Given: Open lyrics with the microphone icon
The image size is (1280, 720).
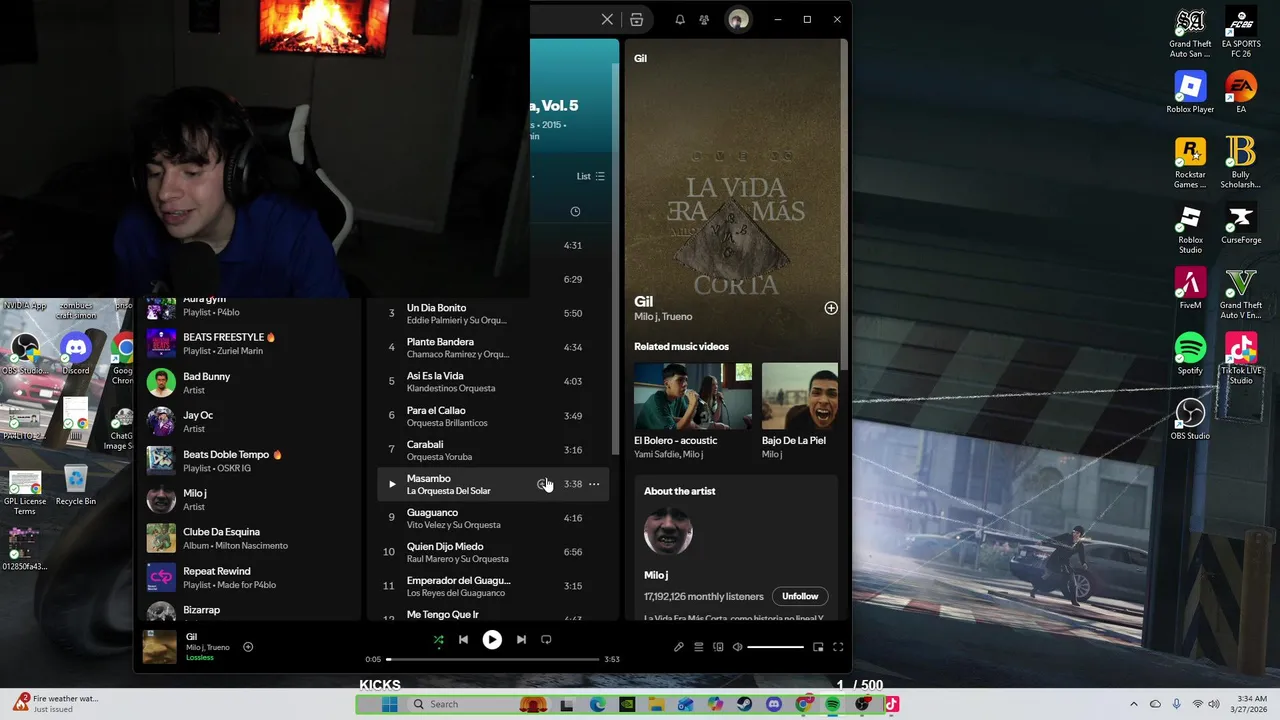Looking at the screenshot, I should 679,647.
